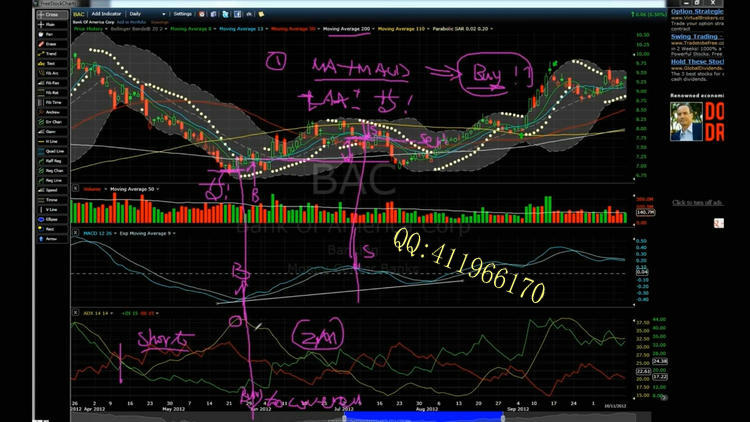Click the blue date range scrollbar
750x422 pixels.
[x=423, y=418]
